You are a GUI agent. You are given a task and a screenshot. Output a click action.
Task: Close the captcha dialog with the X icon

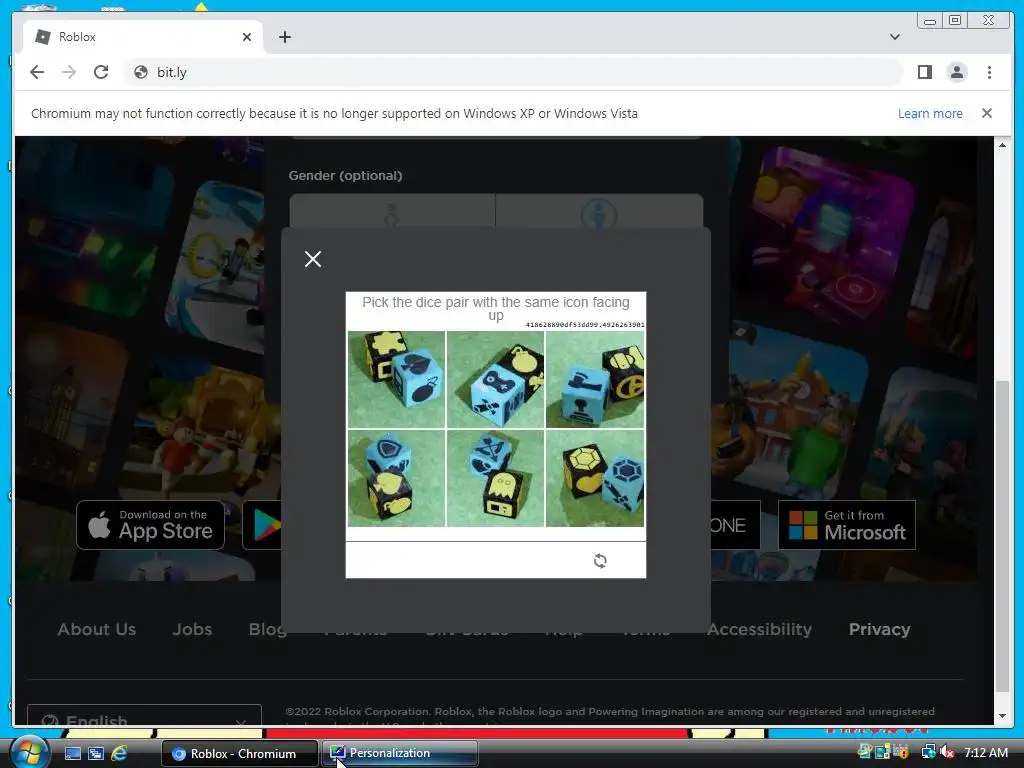[x=313, y=259]
